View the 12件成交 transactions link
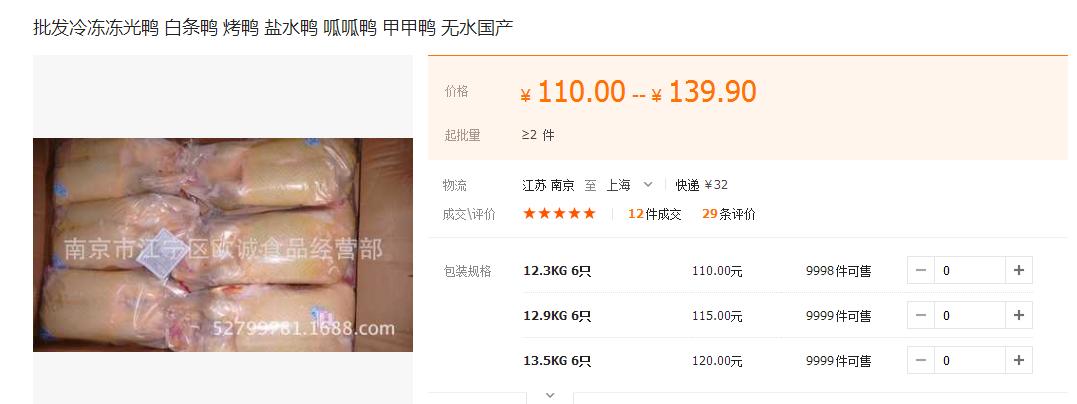 (x=655, y=214)
